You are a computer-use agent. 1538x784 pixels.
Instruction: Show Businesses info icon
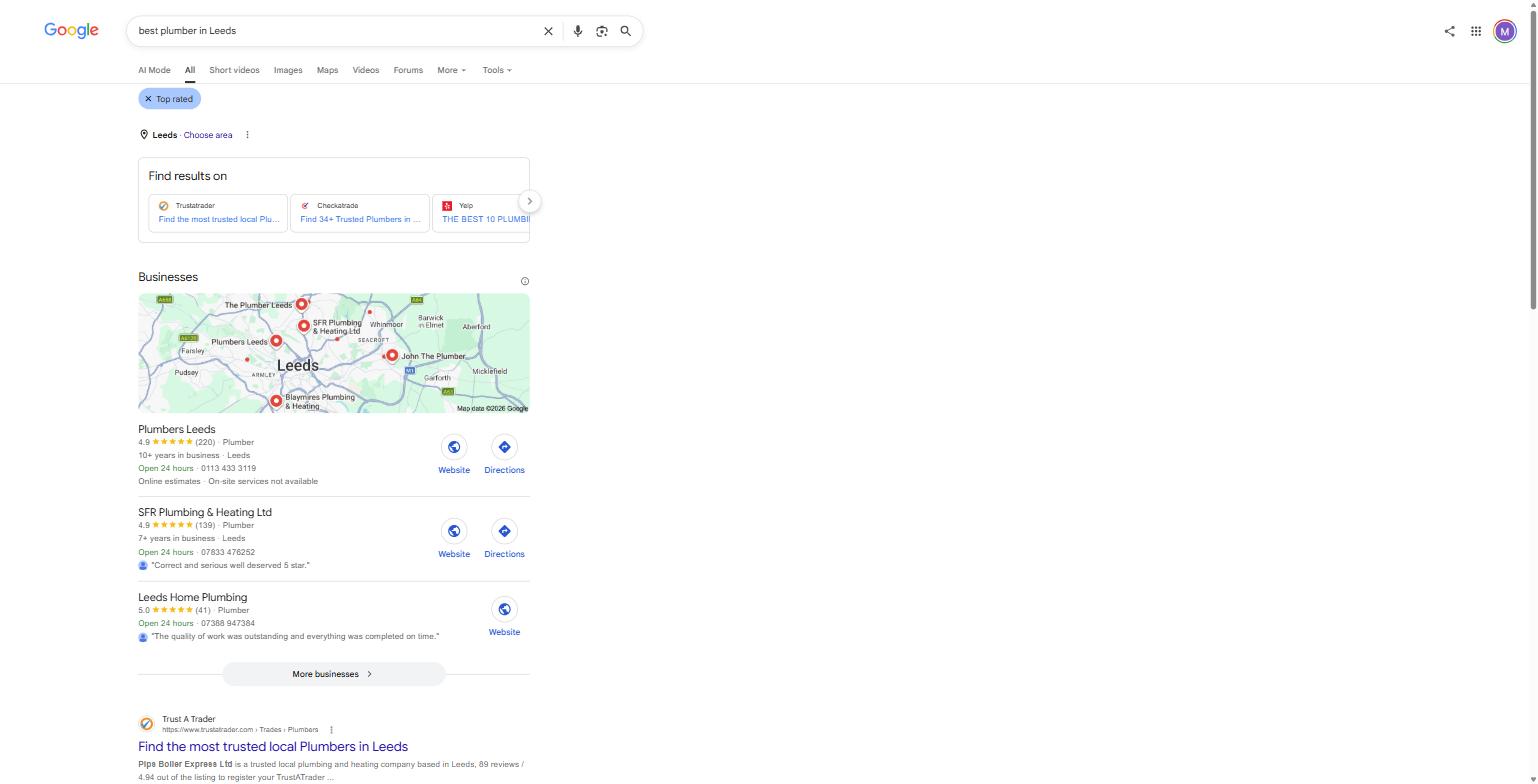pos(525,281)
